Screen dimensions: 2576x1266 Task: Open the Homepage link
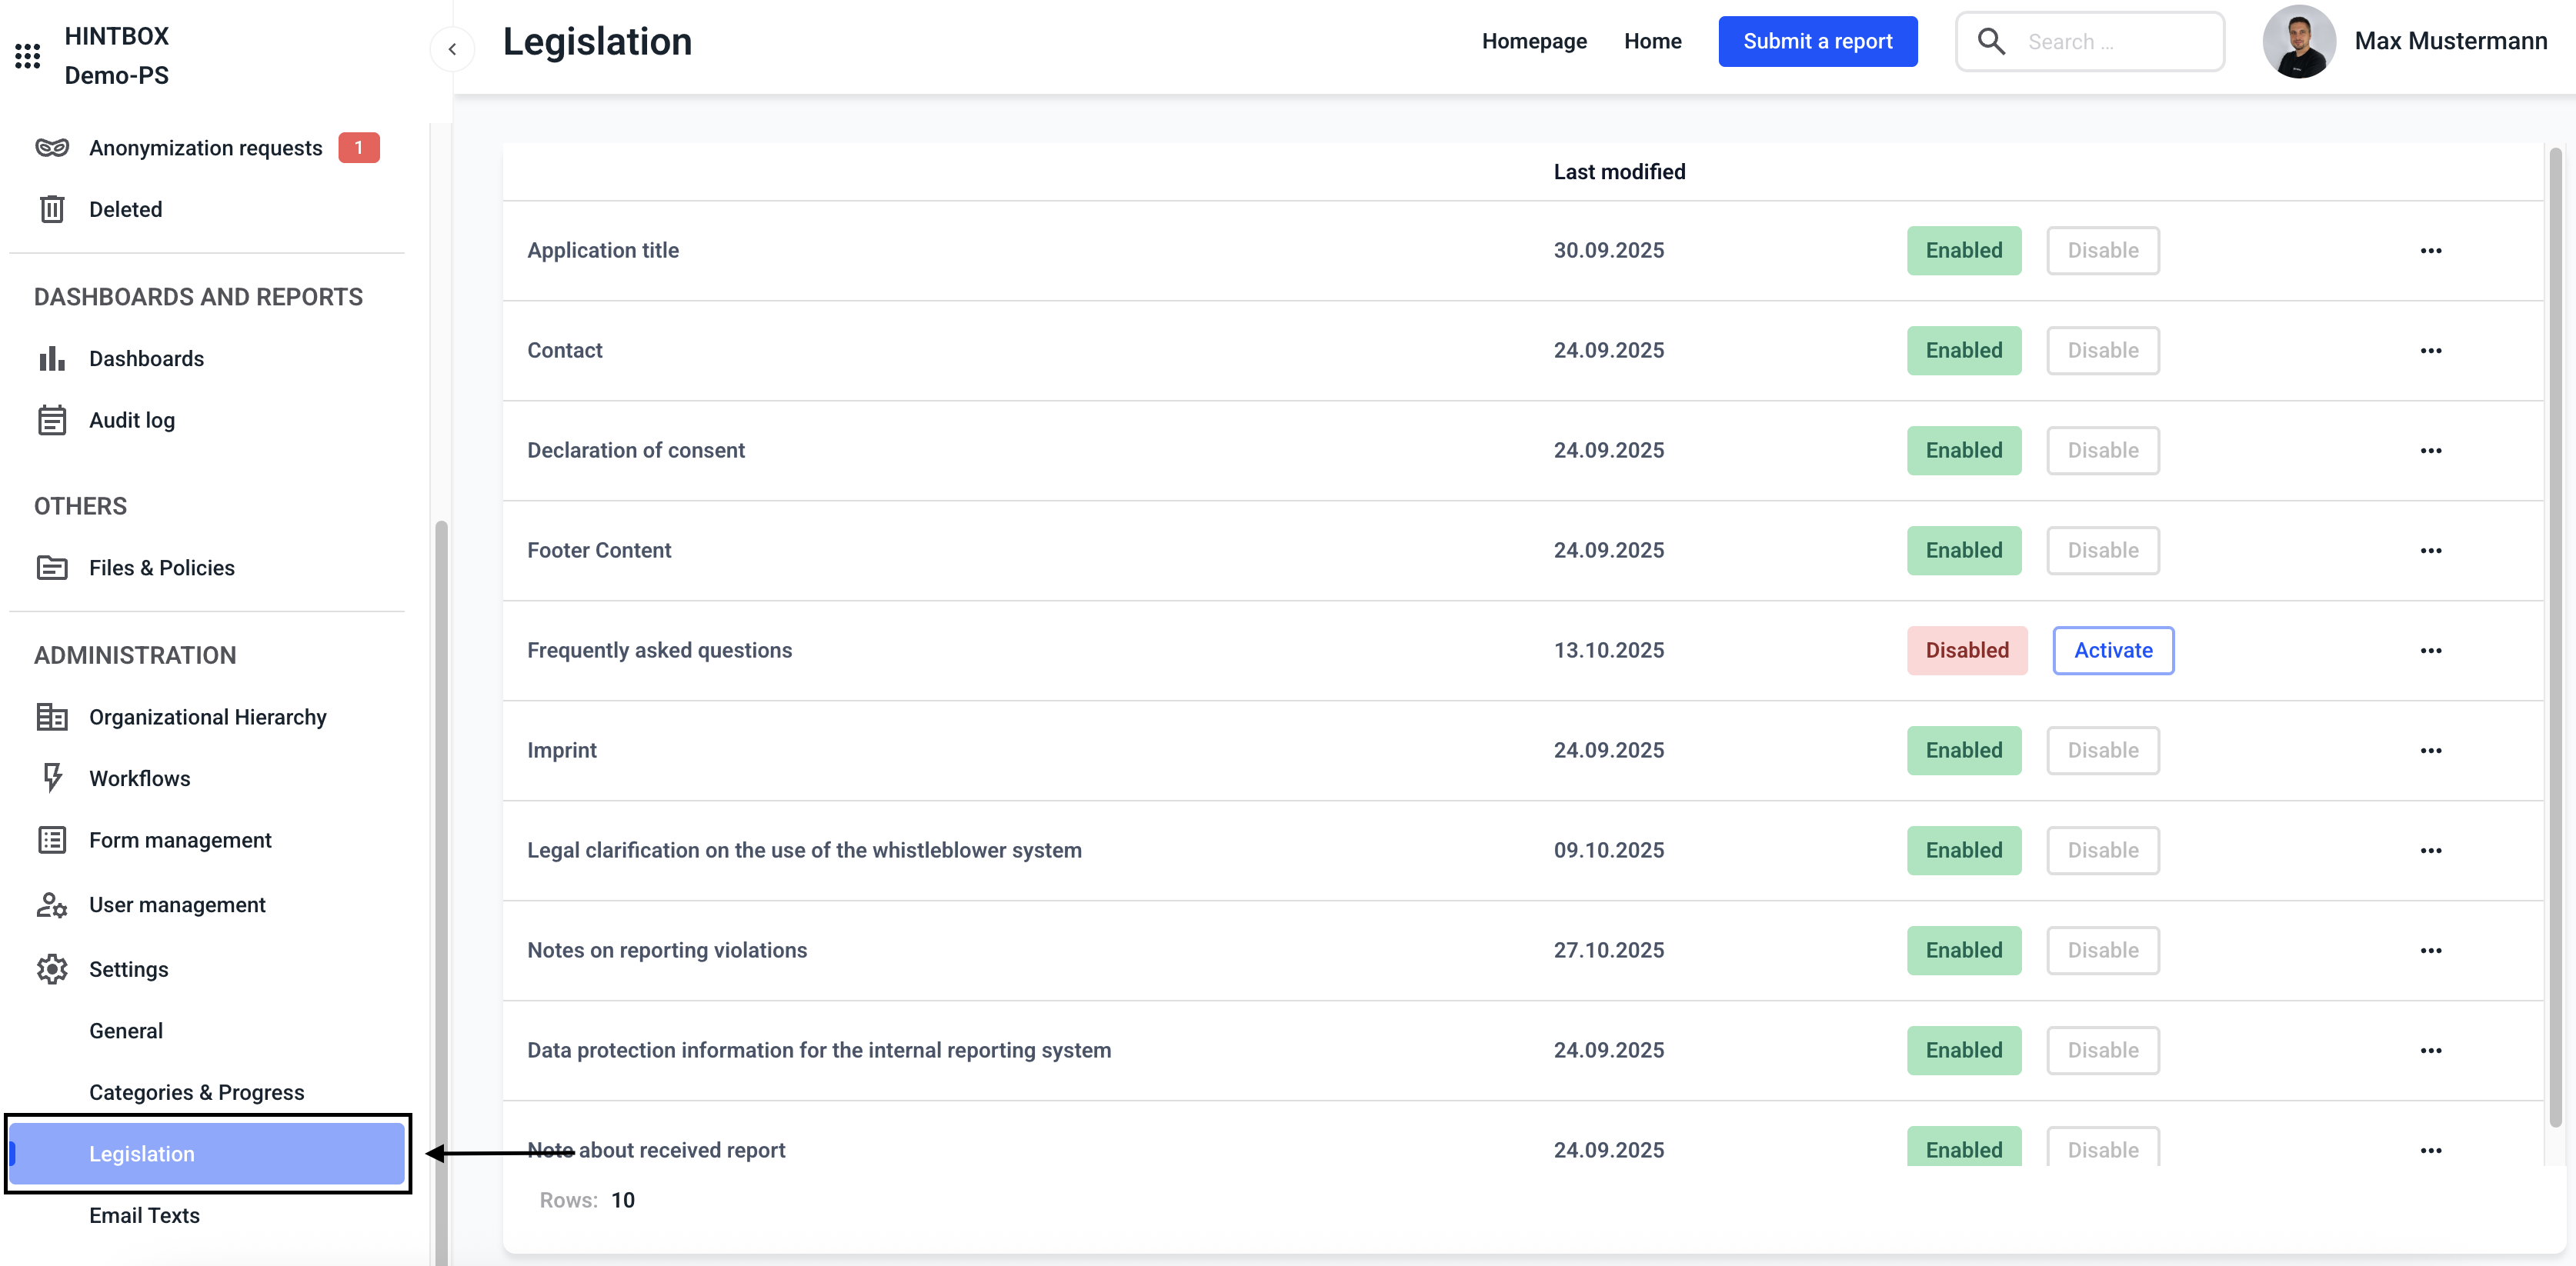pyautogui.click(x=1534, y=42)
